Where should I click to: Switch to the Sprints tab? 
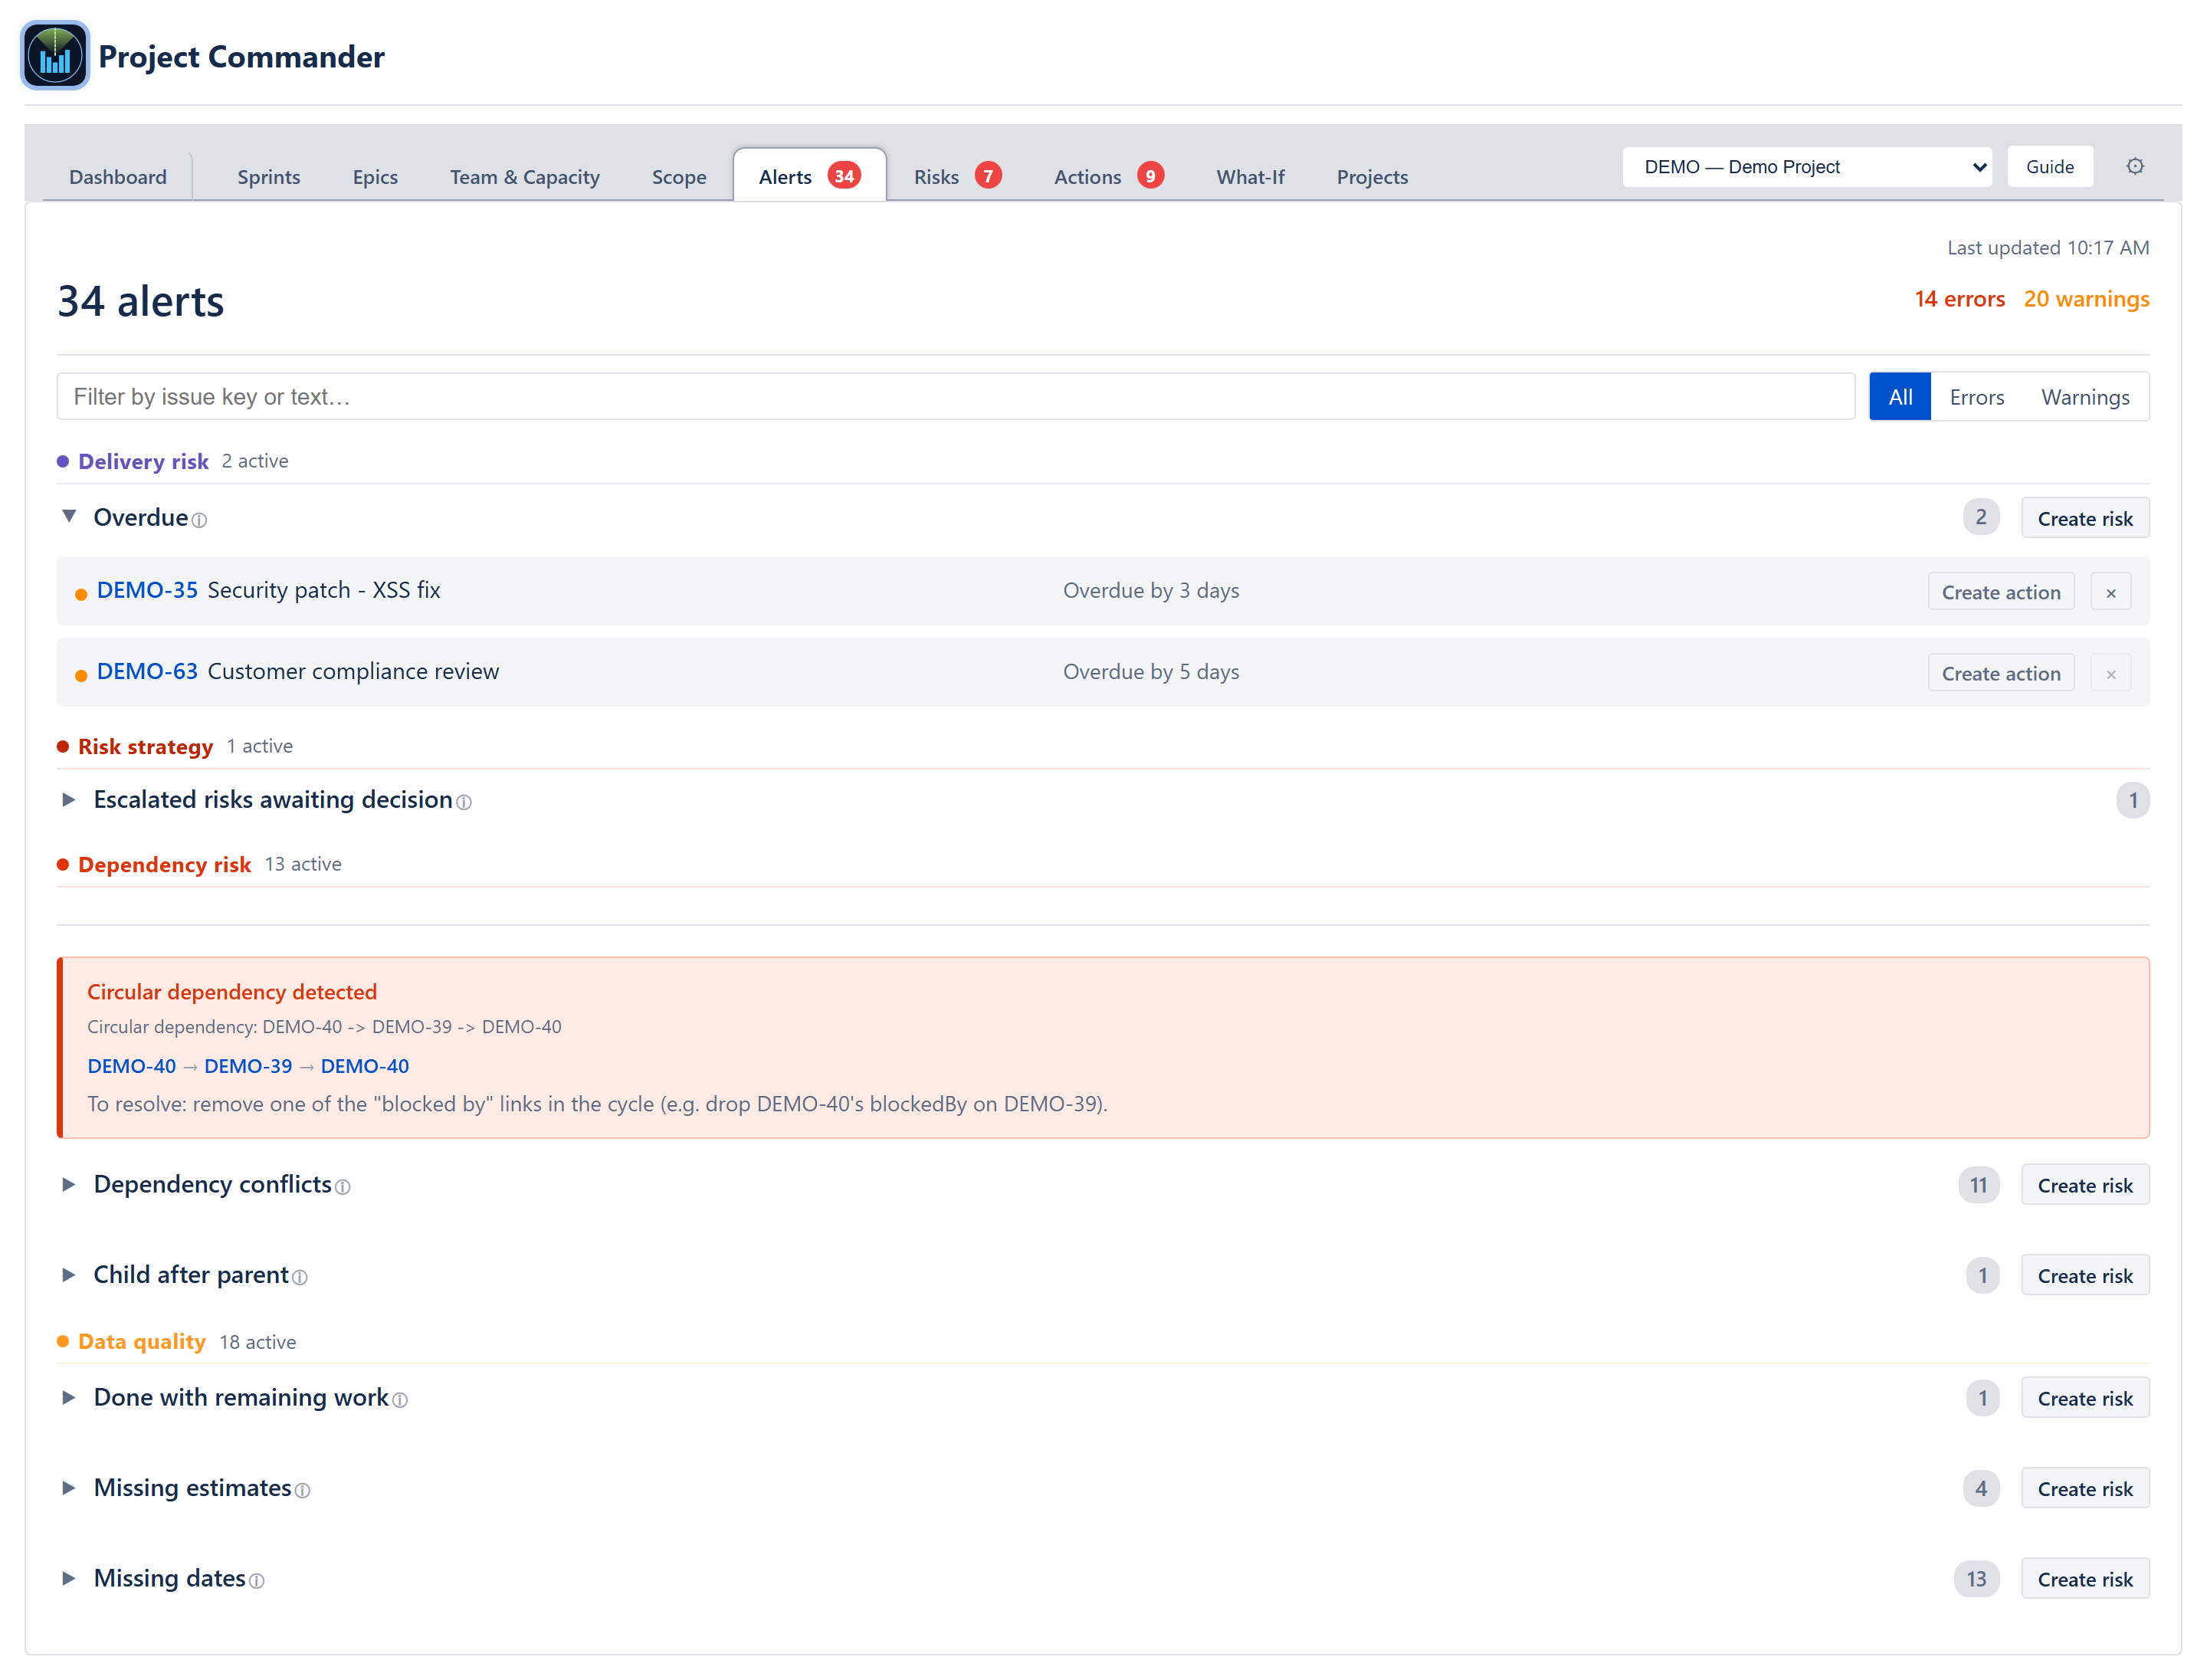269,177
